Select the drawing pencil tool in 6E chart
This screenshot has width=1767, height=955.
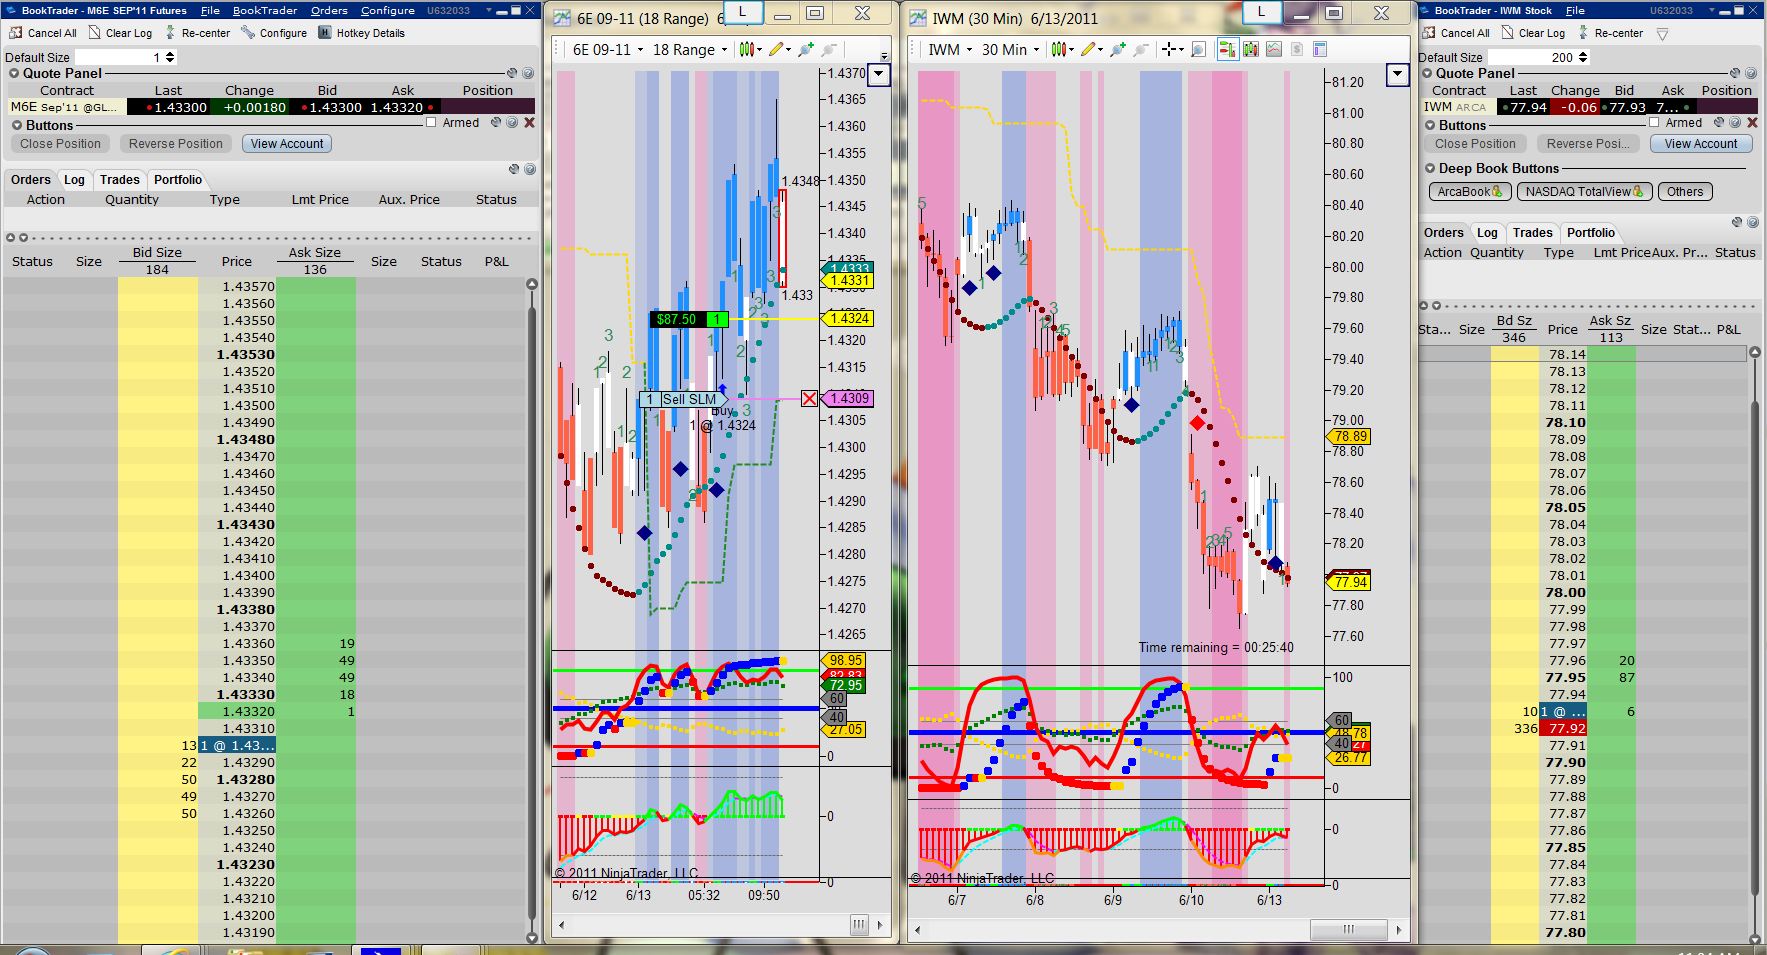[777, 50]
